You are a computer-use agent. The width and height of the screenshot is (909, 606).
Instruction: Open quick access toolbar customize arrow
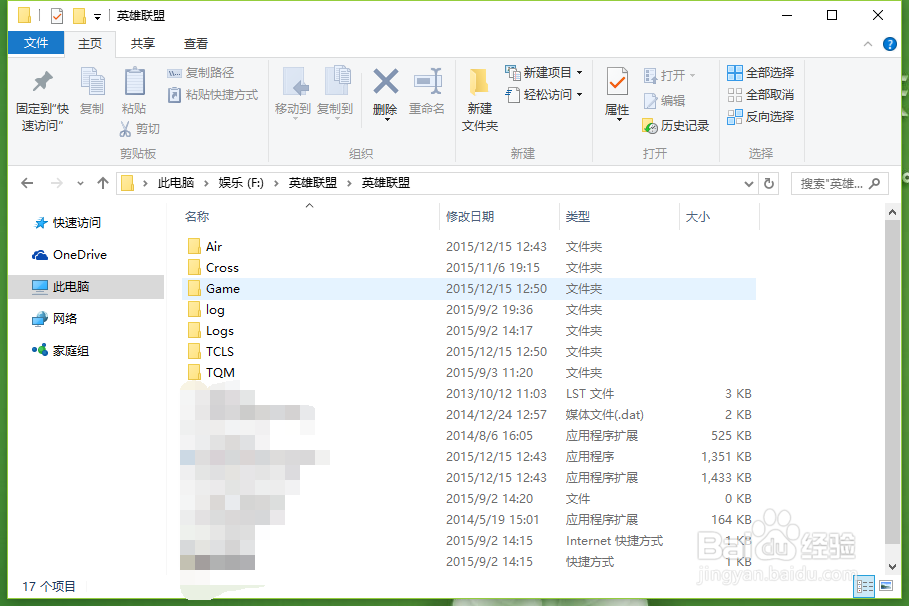point(97,17)
